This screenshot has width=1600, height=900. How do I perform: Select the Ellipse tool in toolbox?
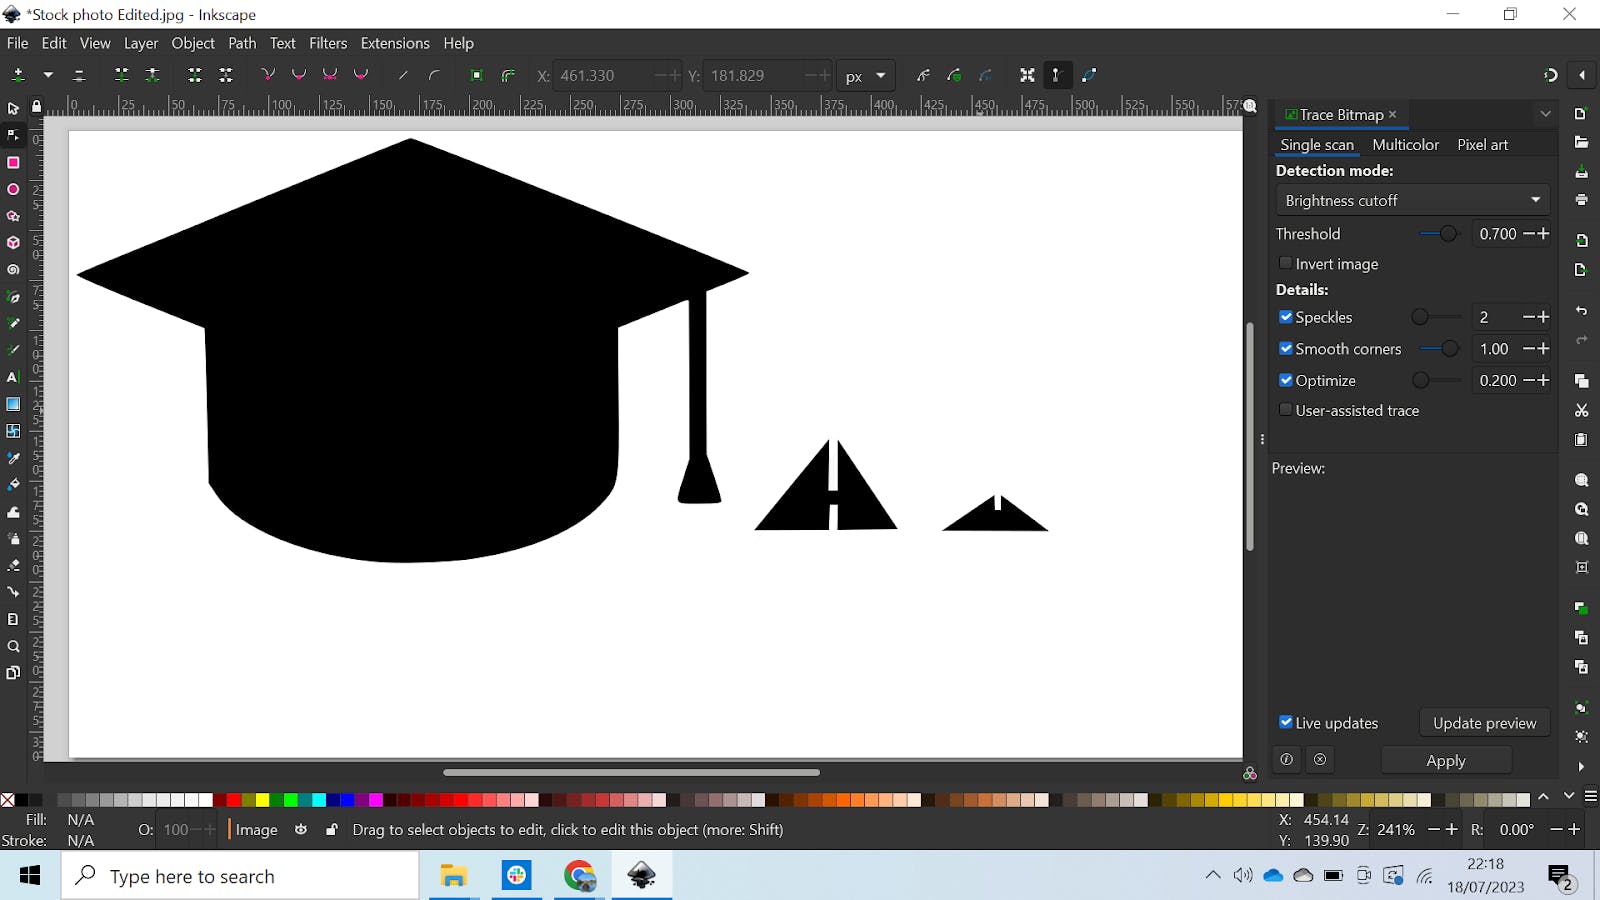click(x=13, y=190)
